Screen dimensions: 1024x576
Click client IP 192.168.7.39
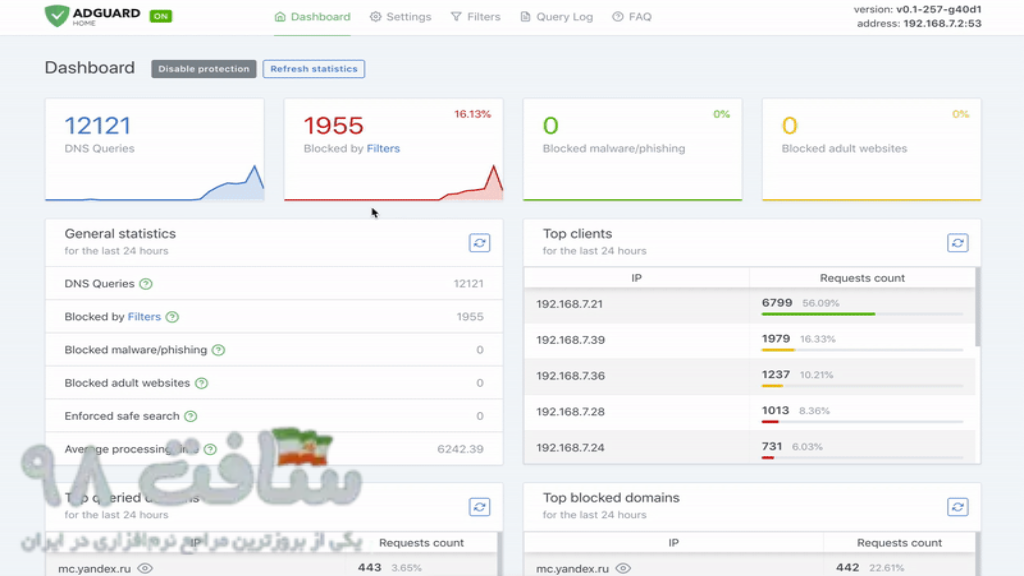click(x=570, y=340)
